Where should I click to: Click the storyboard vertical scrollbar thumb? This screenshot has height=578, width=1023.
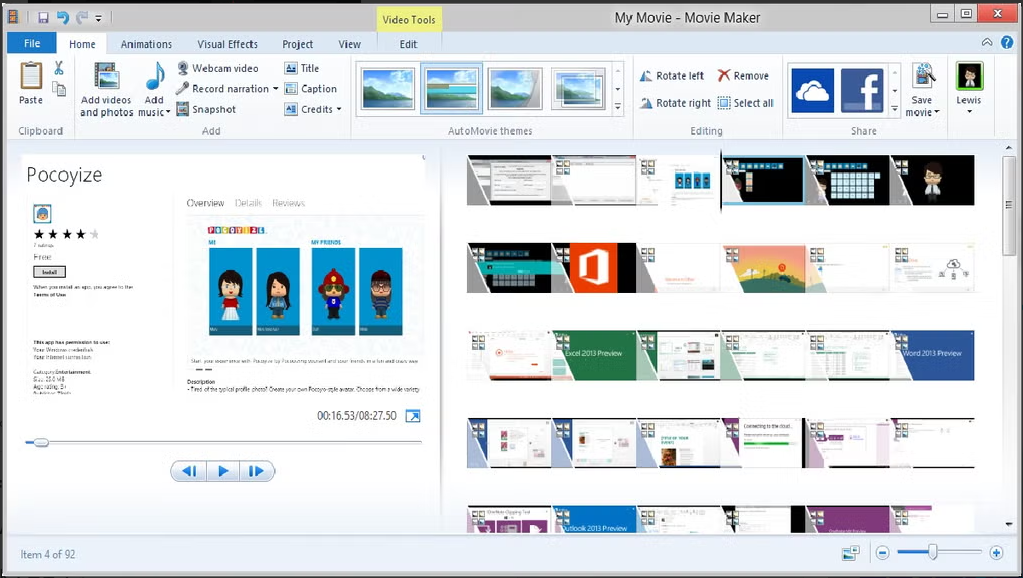click(x=1009, y=205)
